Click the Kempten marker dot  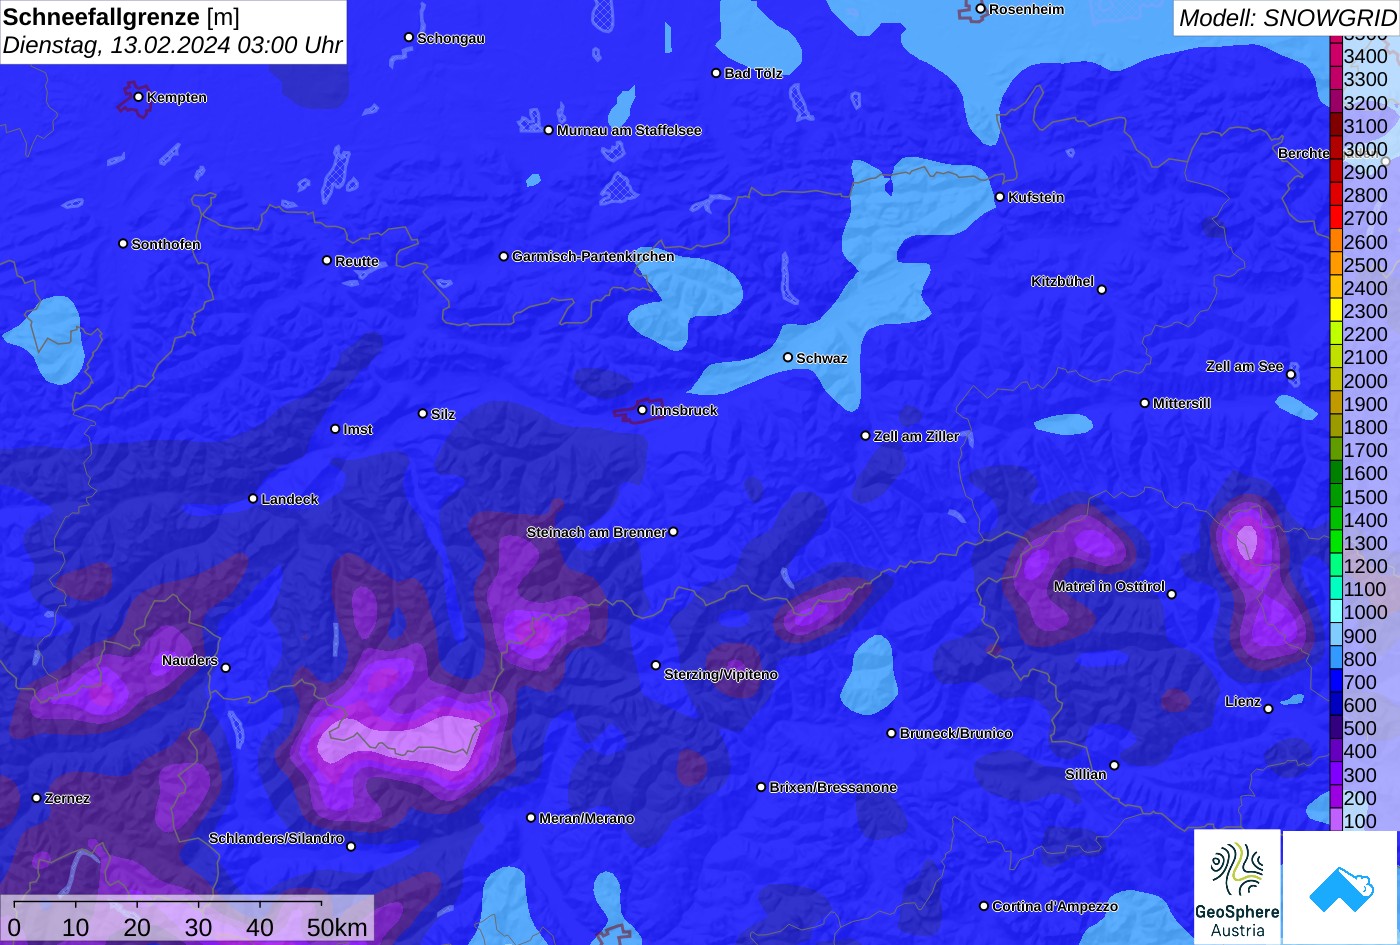tap(139, 97)
